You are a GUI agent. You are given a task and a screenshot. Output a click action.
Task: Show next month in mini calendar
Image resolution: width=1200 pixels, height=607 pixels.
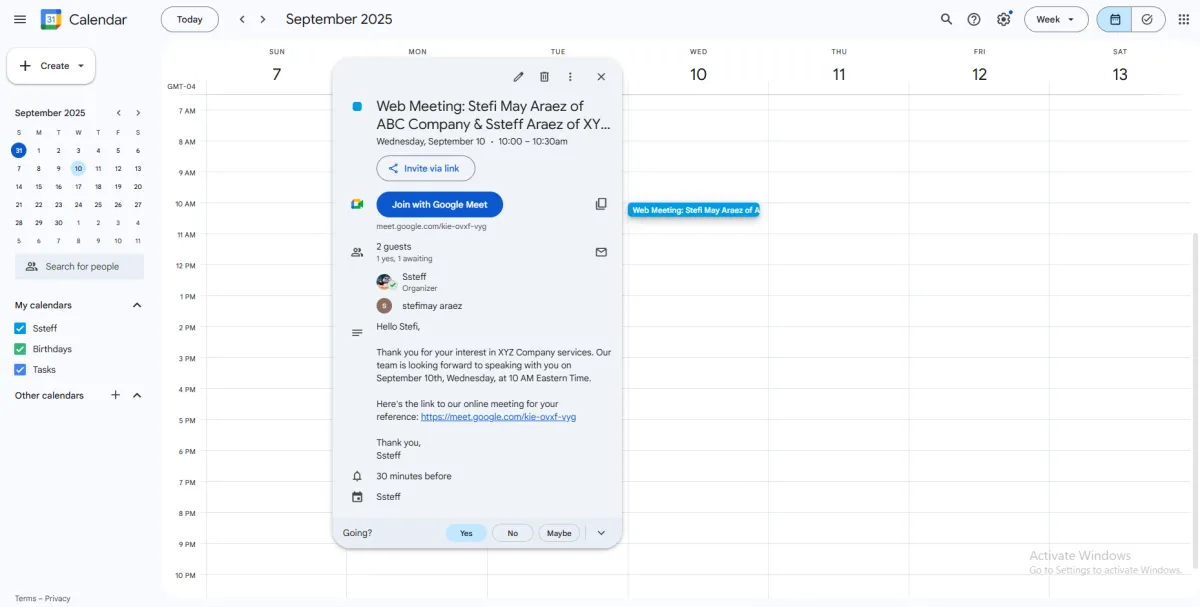(138, 113)
